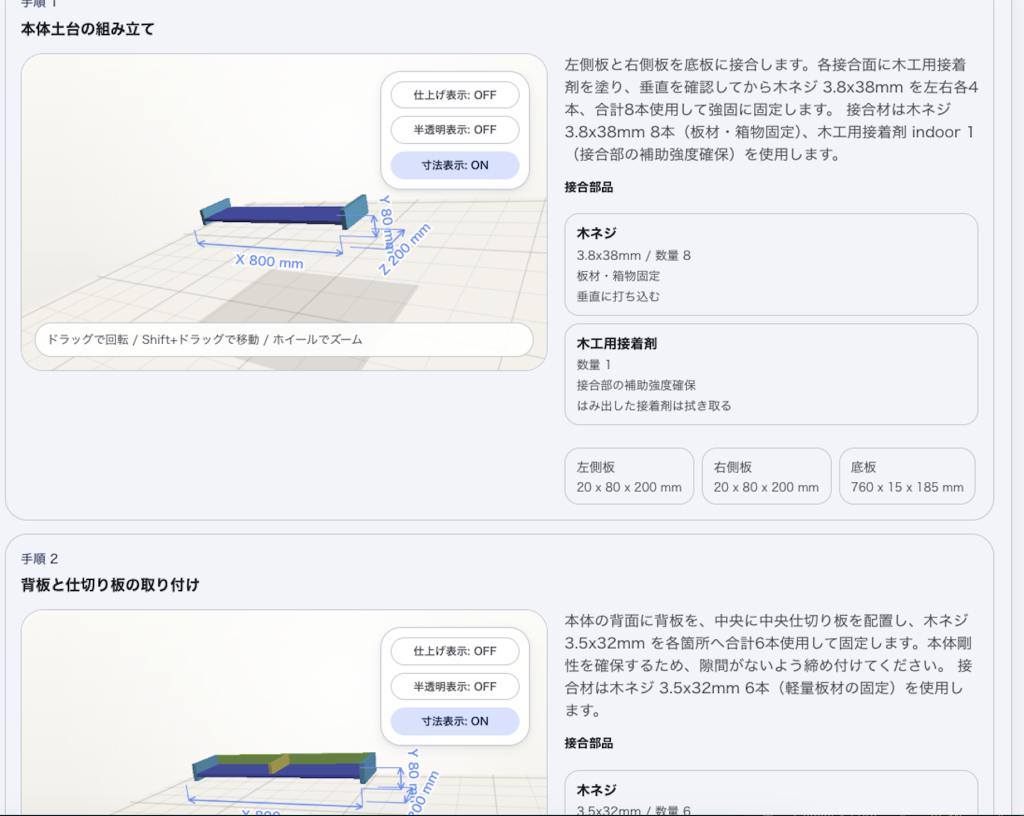Viewport: 1024px width, 816px height.
Task: Open the 木ネジ 3.5x32mm card in step 2
Action: coord(771,793)
